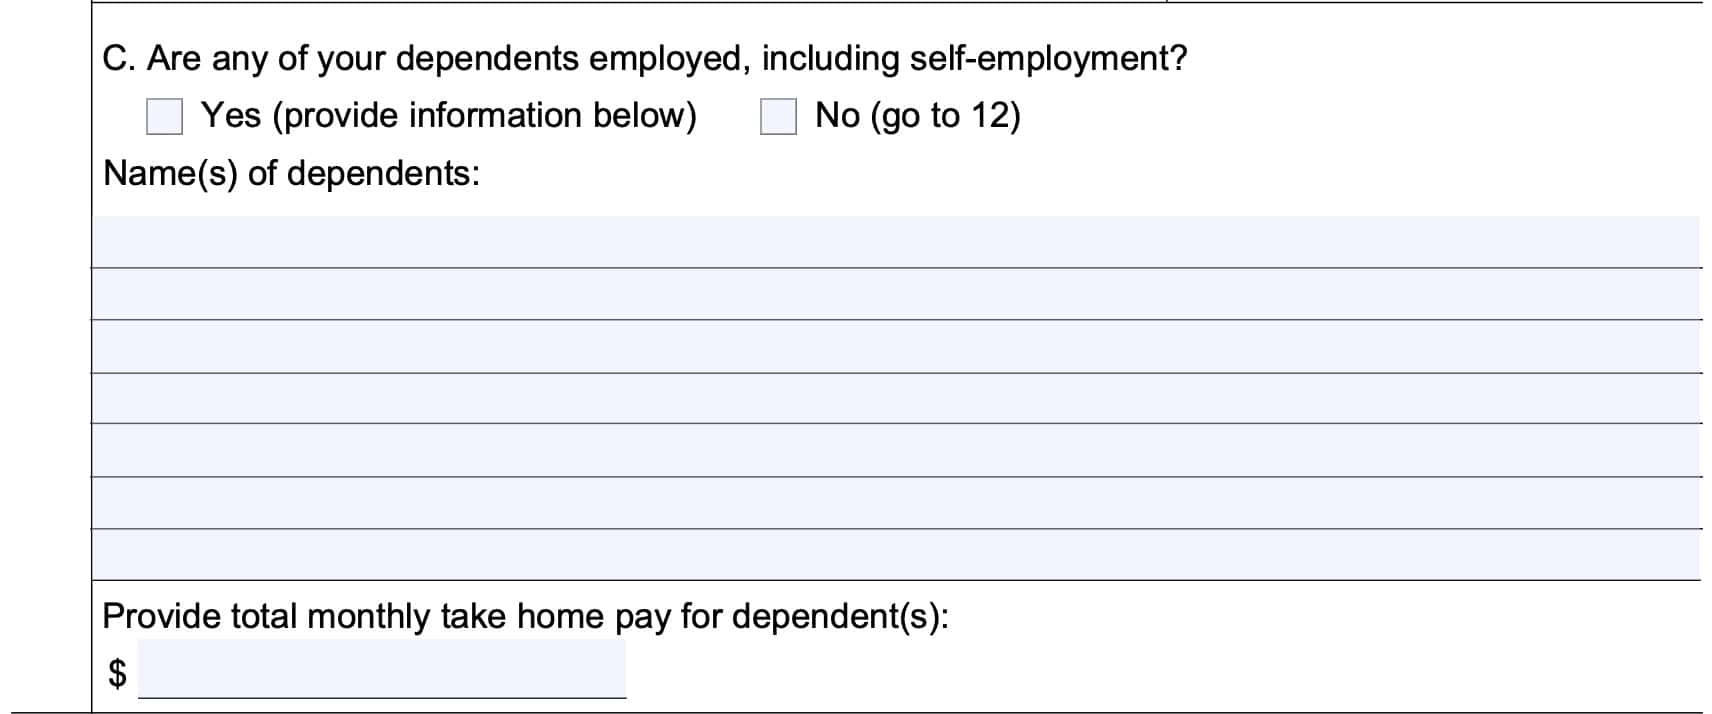Image resolution: width=1712 pixels, height=714 pixels.
Task: Click the word "Yes" beside the first checkbox
Action: click(x=231, y=116)
